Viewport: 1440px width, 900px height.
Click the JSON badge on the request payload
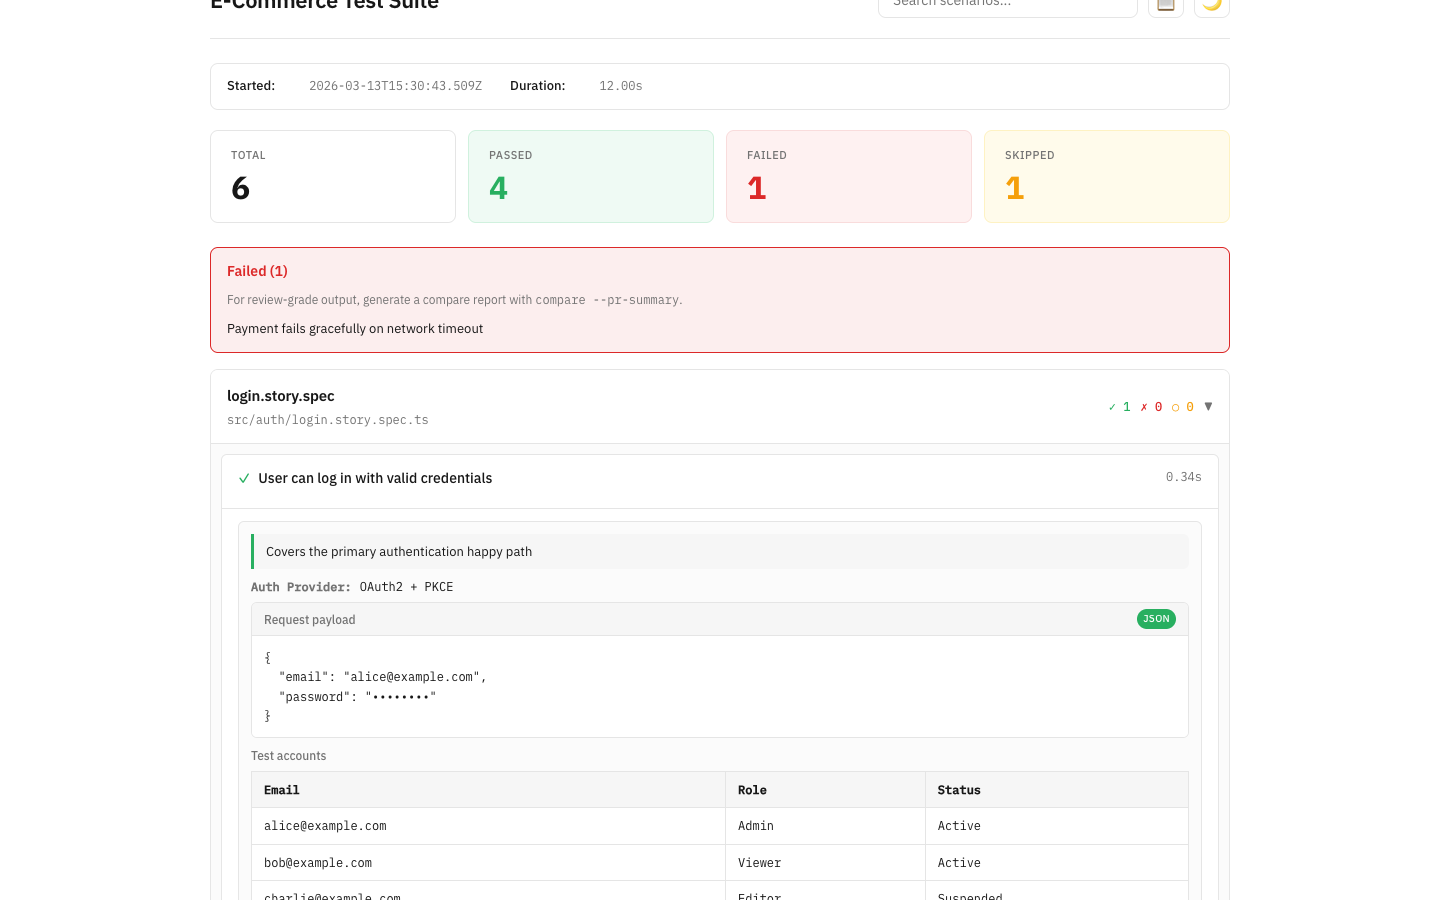click(x=1156, y=619)
